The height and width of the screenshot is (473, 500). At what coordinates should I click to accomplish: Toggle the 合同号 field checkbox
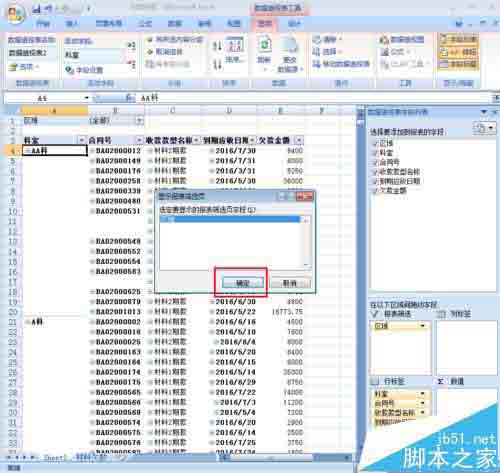(375, 162)
